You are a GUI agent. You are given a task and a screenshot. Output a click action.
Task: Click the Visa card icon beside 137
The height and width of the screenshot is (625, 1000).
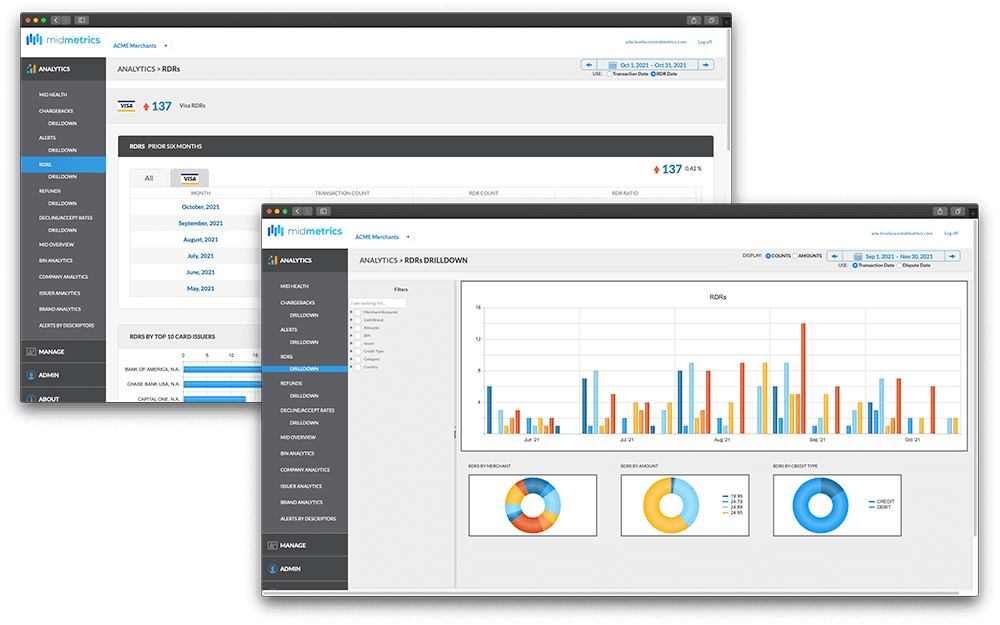click(126, 106)
